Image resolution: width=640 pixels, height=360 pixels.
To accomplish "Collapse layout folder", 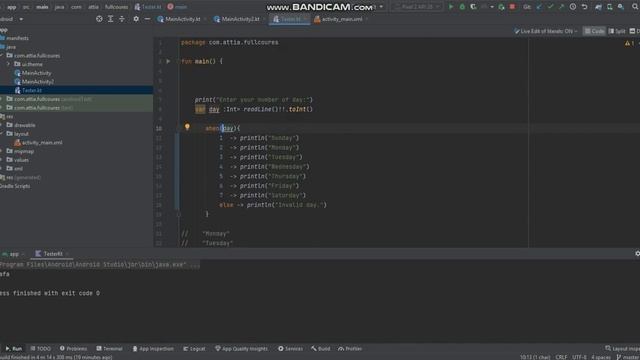I will 2,133.
